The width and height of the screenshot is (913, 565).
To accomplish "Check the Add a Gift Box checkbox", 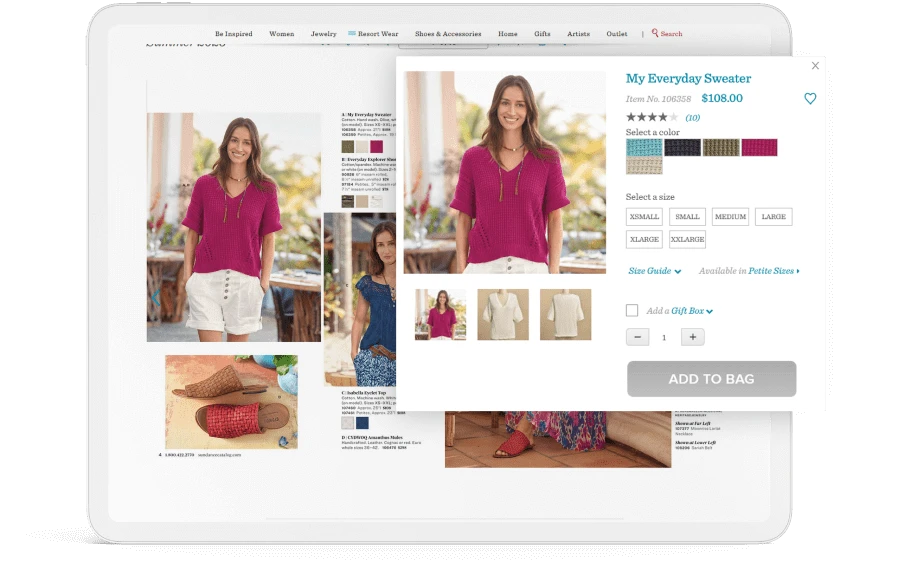I will tap(632, 311).
